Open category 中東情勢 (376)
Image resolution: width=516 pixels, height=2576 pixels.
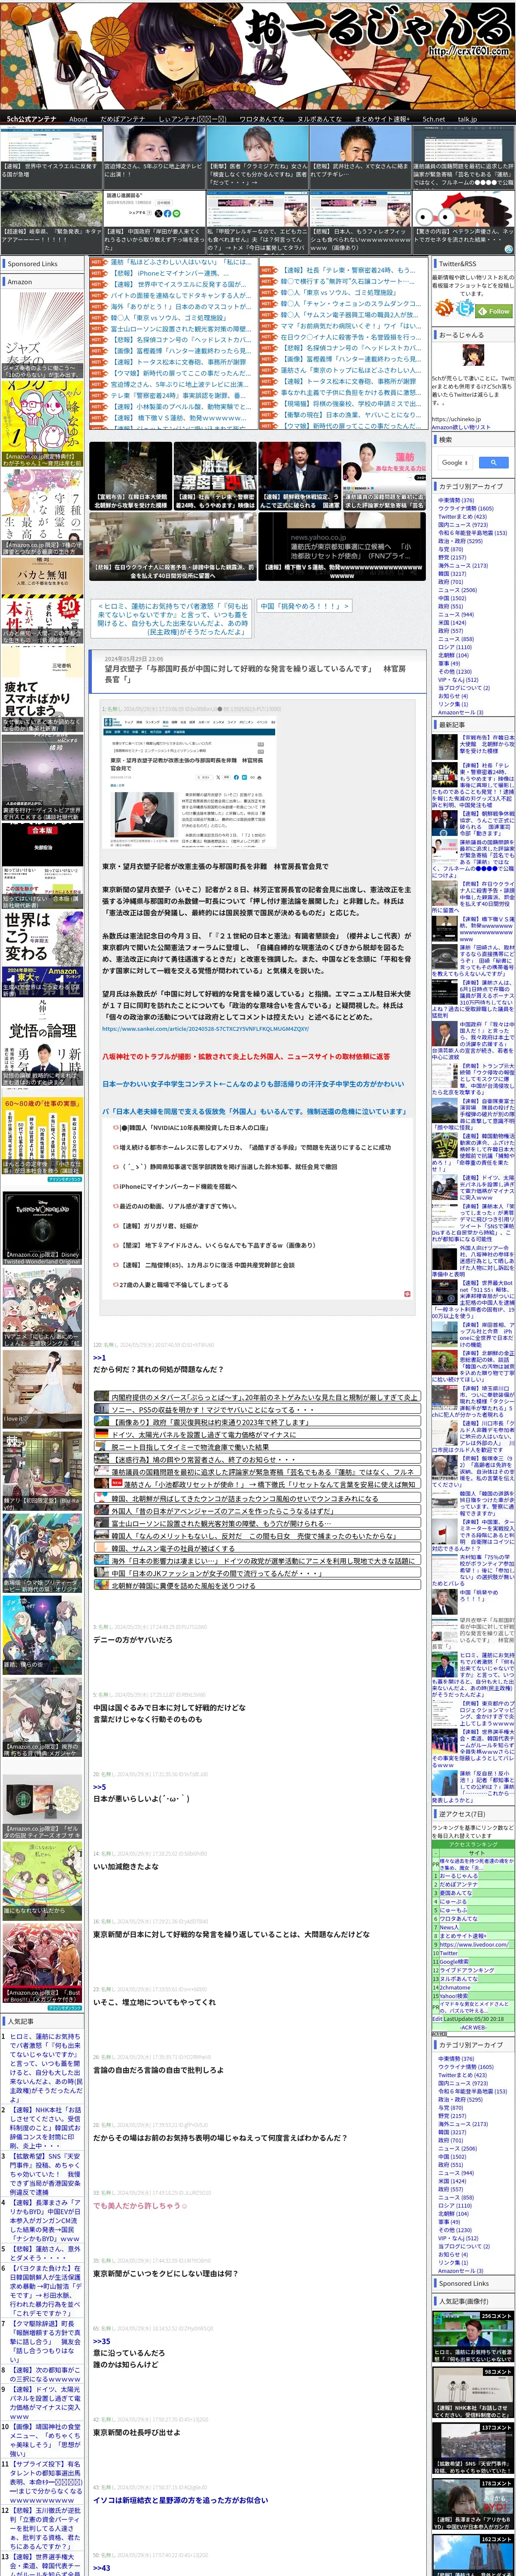click(456, 500)
